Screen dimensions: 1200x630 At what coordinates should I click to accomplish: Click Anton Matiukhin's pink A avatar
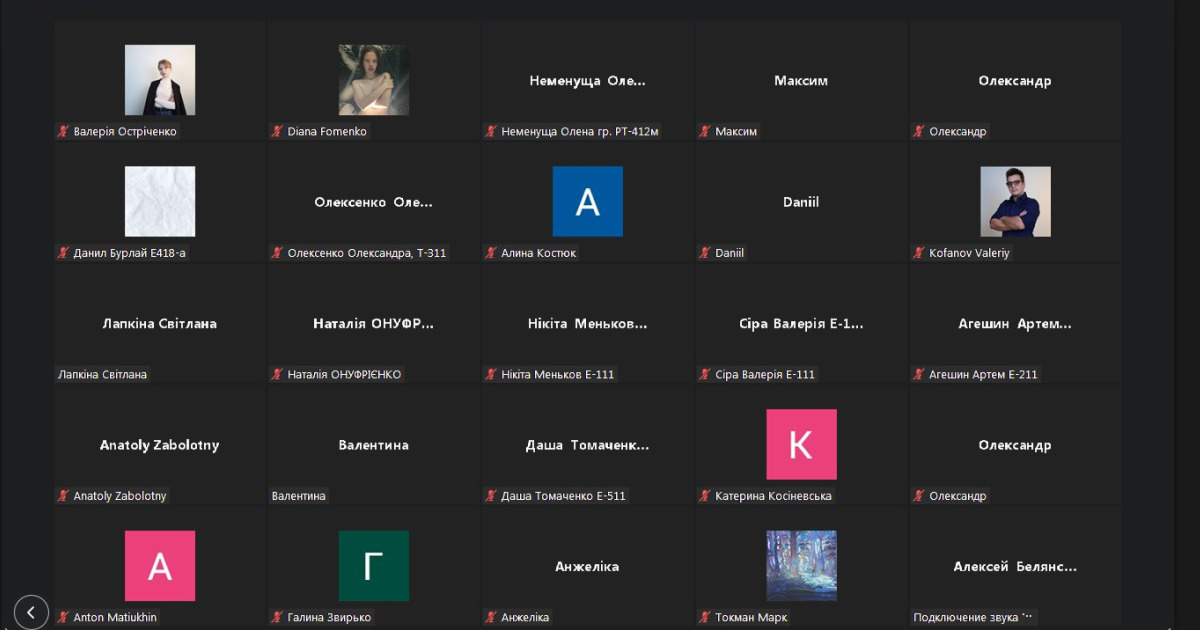(x=160, y=565)
